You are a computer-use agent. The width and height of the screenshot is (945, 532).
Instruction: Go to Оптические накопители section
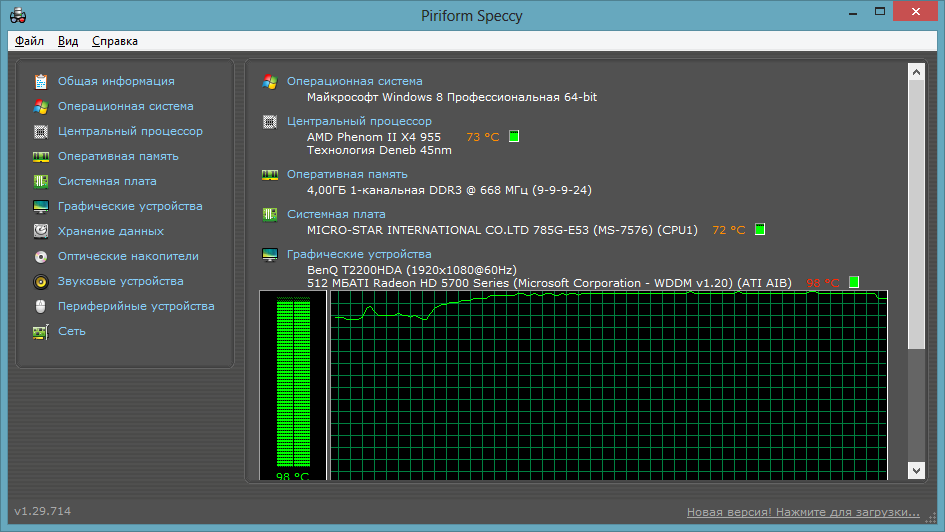pos(128,256)
